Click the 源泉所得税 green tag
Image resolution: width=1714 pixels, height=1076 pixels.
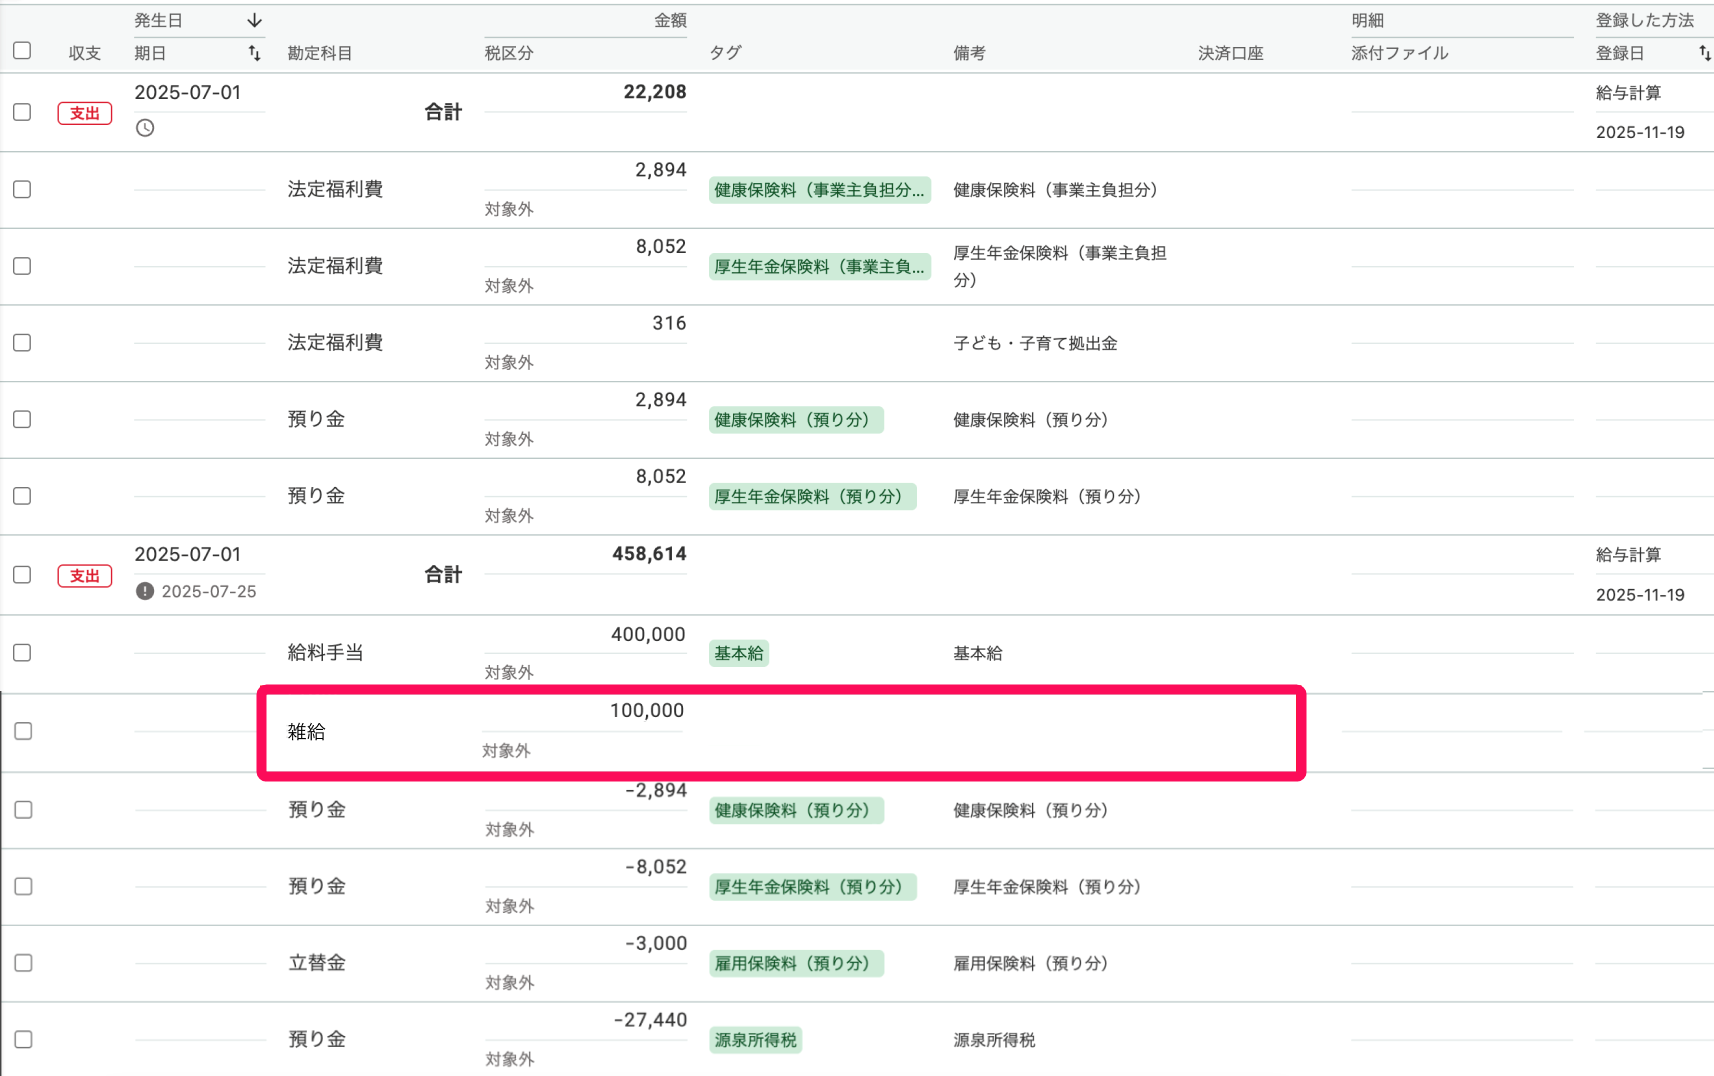click(756, 1040)
